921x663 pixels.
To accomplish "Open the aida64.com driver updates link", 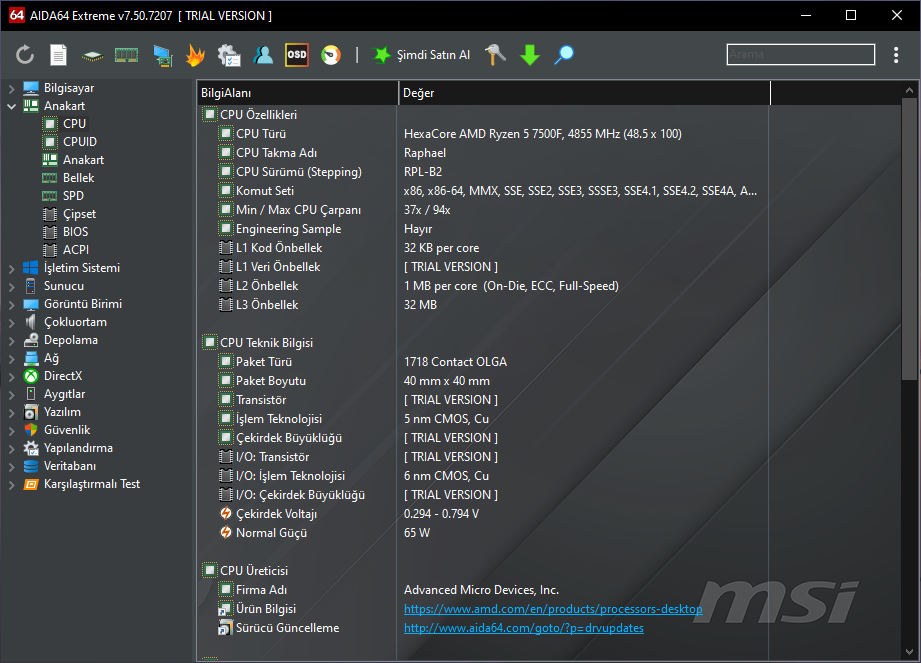I will point(523,628).
